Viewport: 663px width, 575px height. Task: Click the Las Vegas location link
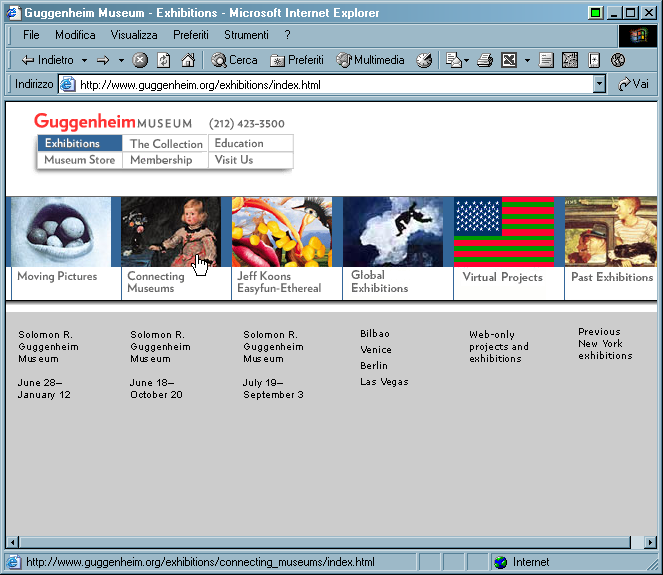coord(384,382)
